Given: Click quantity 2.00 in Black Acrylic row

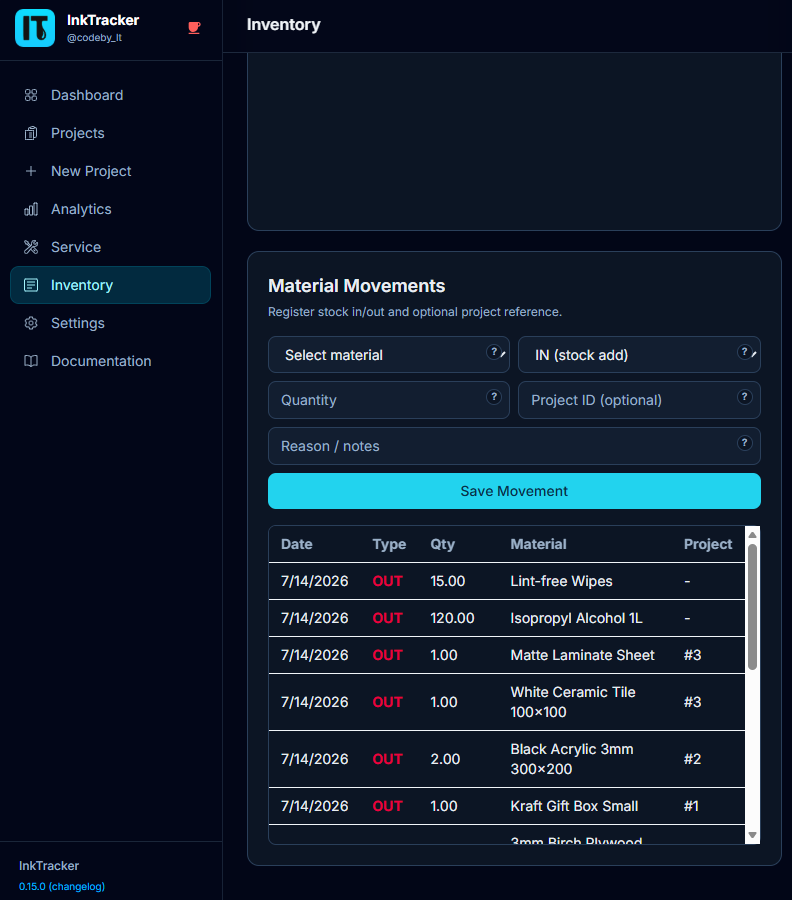Looking at the screenshot, I should click(445, 759).
